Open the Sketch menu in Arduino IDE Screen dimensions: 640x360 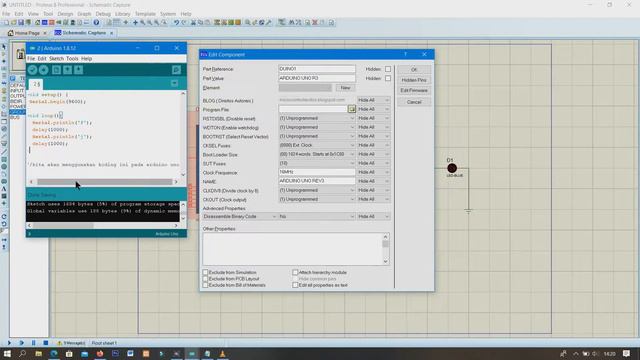56,59
